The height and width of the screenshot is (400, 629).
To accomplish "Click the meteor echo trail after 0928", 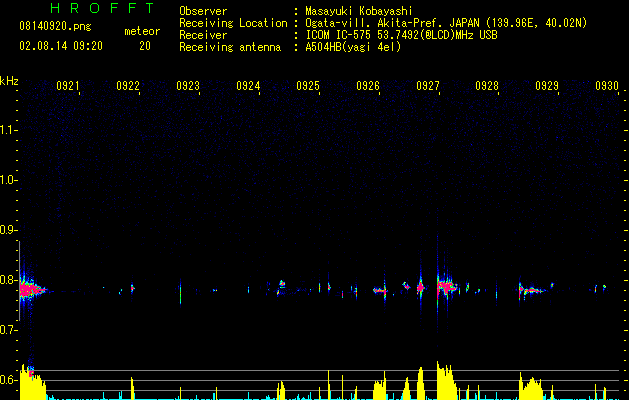I will coord(532,290).
